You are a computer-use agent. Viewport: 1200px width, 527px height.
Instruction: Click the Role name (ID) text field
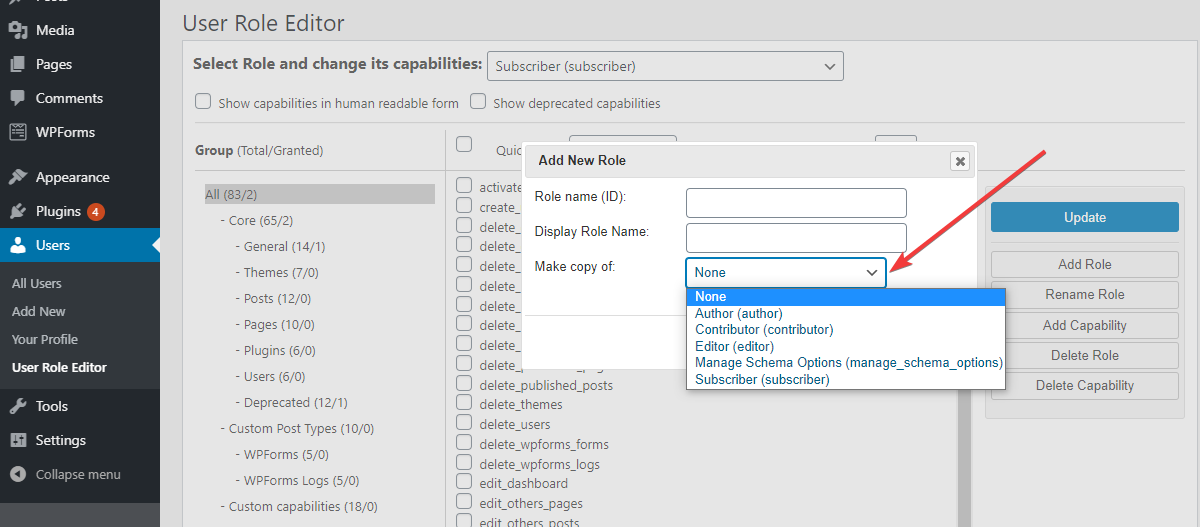point(796,203)
